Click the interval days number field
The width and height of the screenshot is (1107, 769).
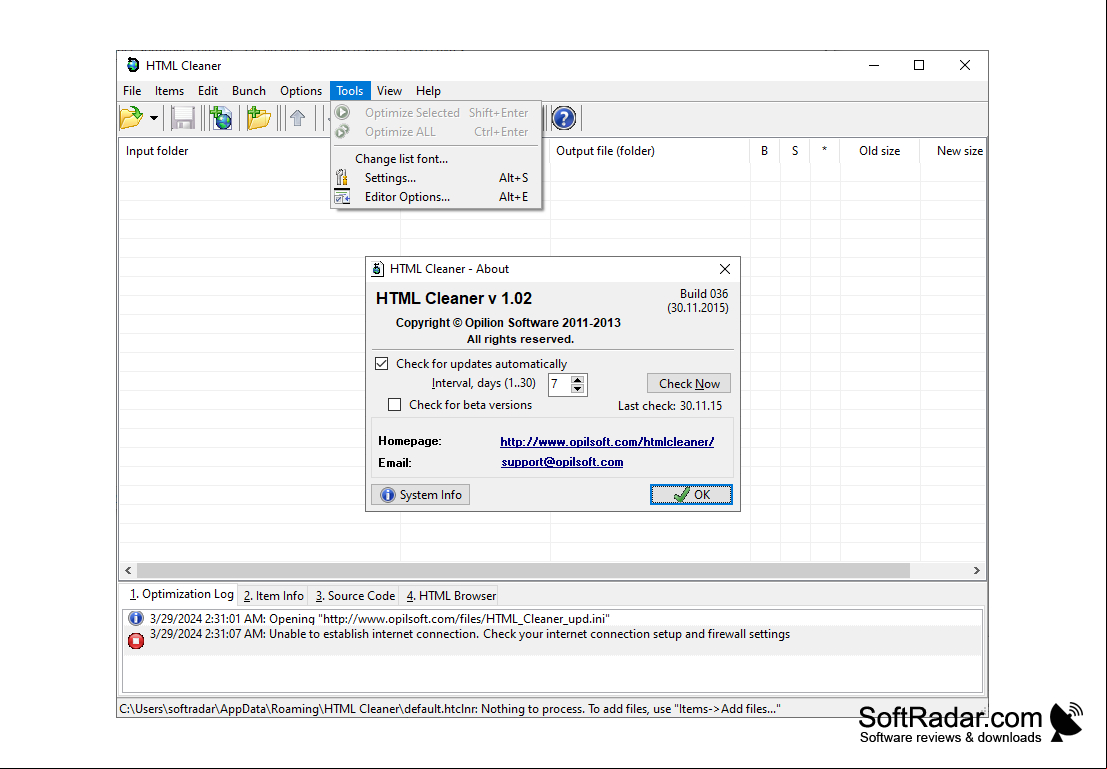[x=560, y=384]
